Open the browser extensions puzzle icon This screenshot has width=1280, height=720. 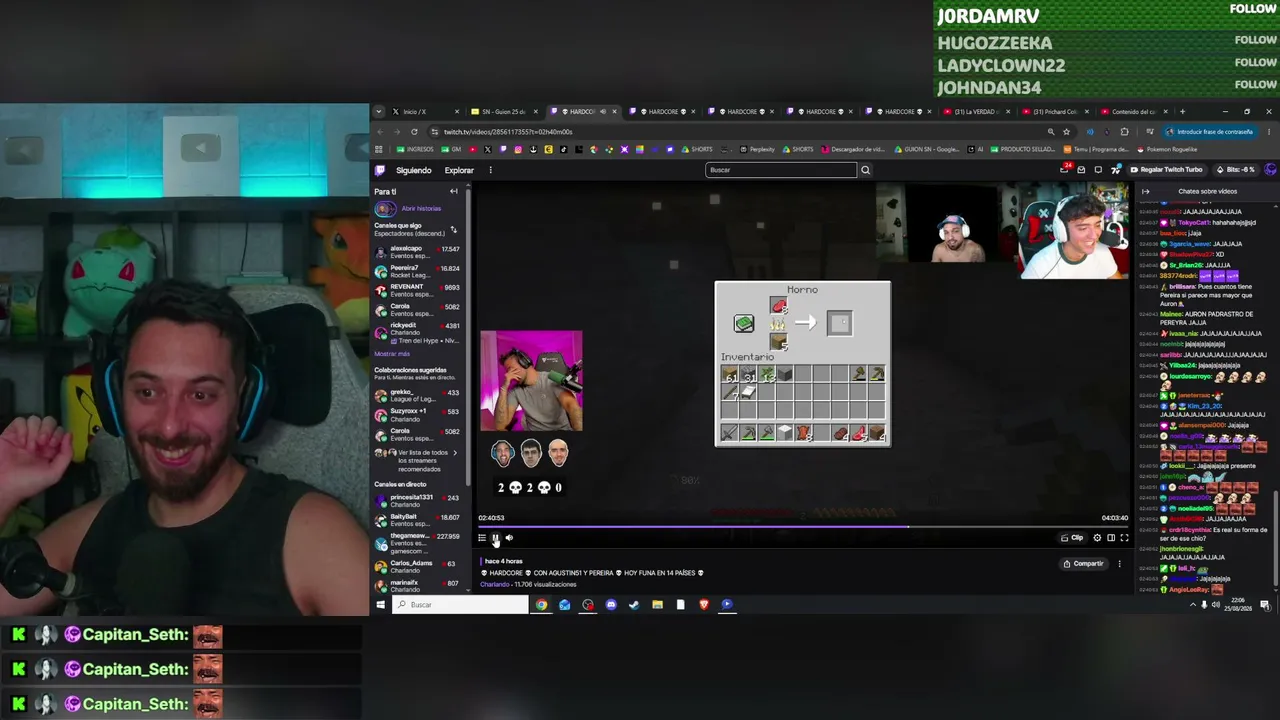coord(1125,132)
